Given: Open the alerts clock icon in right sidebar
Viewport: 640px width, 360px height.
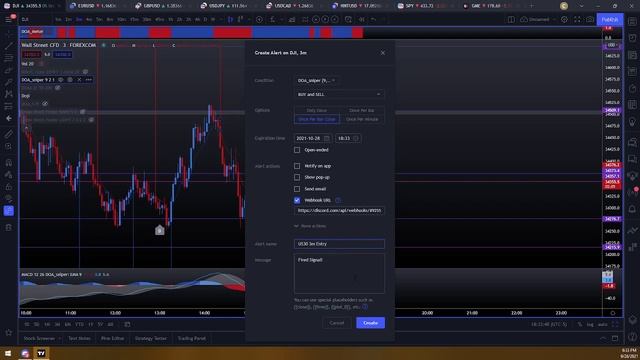Looking at the screenshot, I should 632,38.
